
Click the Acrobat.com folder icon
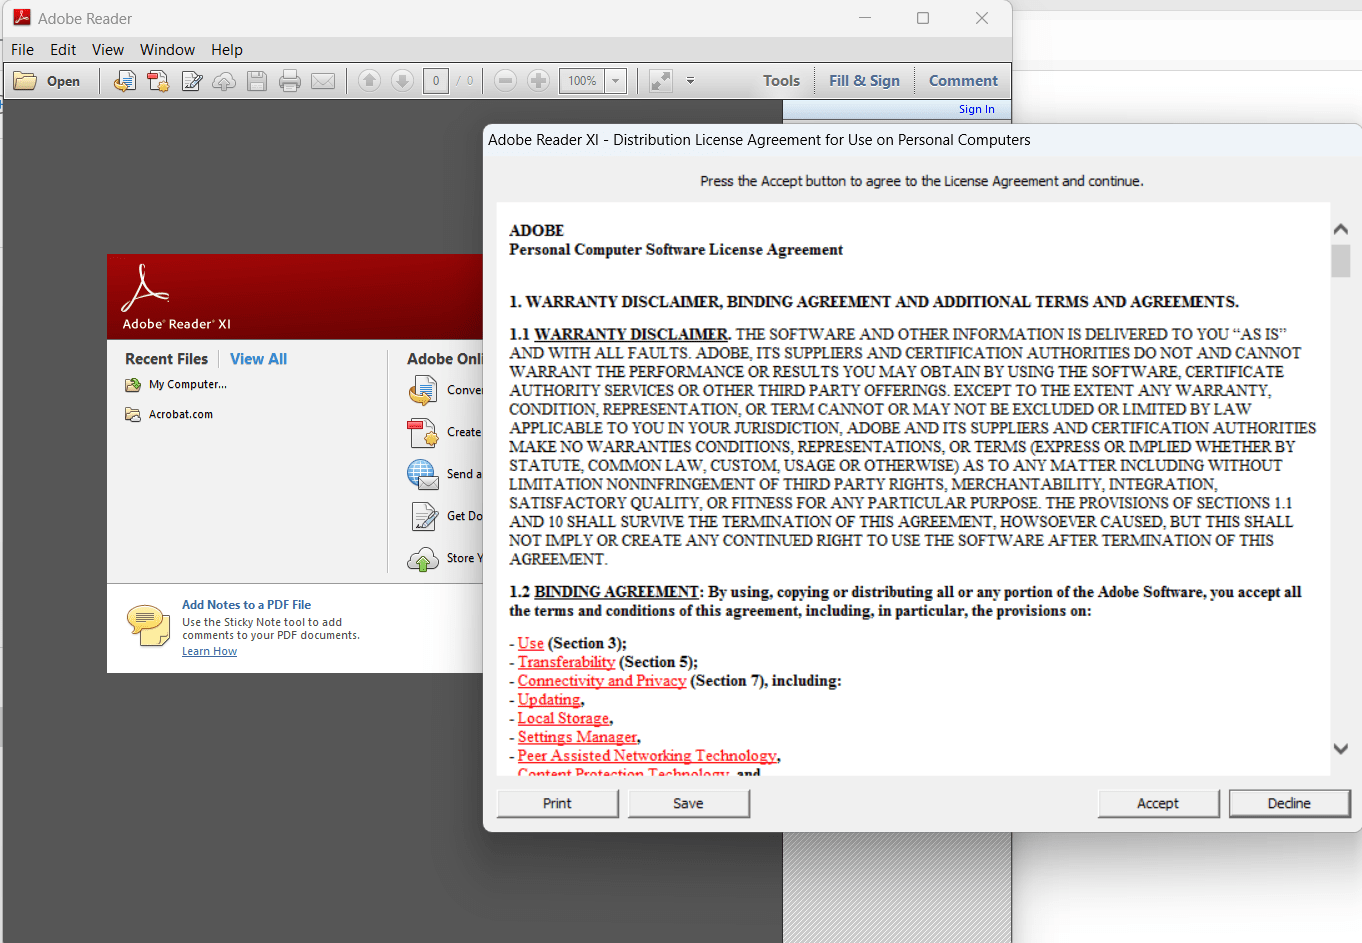point(133,415)
